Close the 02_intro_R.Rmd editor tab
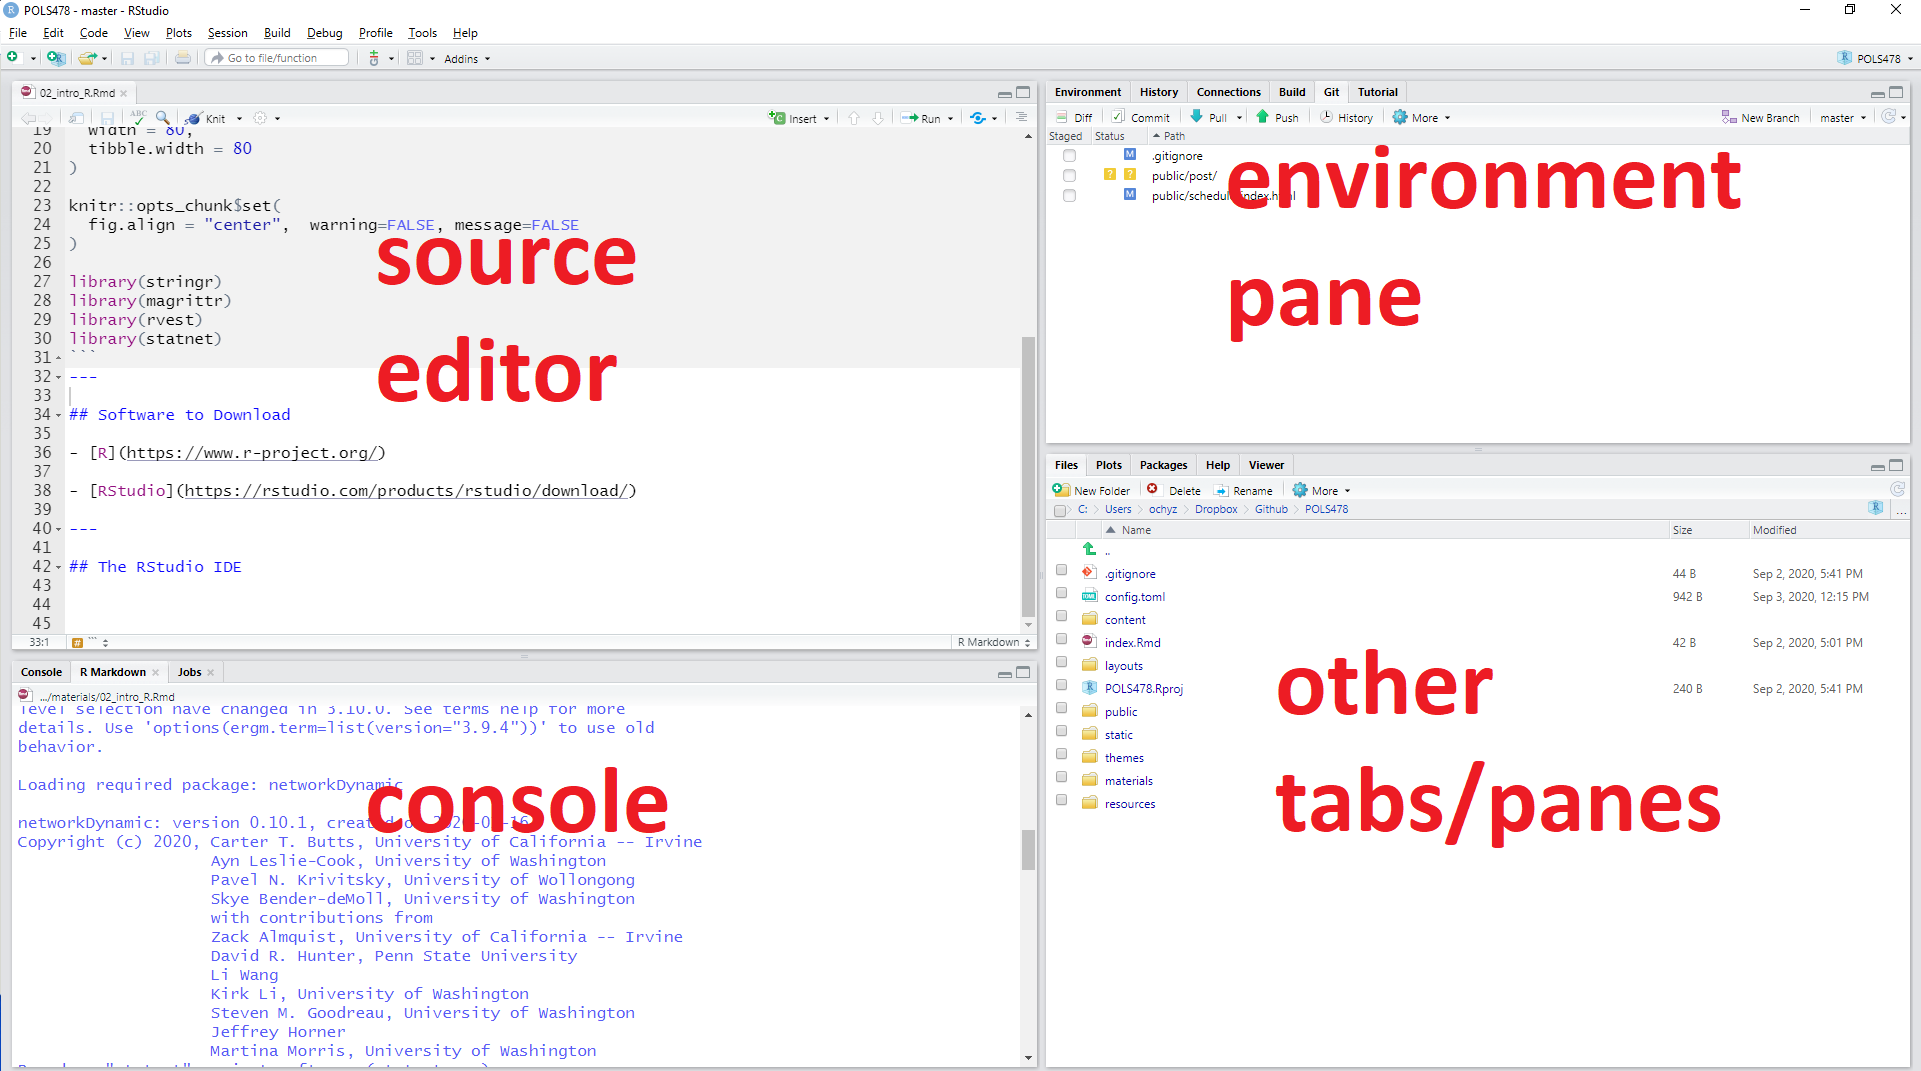 (x=124, y=93)
